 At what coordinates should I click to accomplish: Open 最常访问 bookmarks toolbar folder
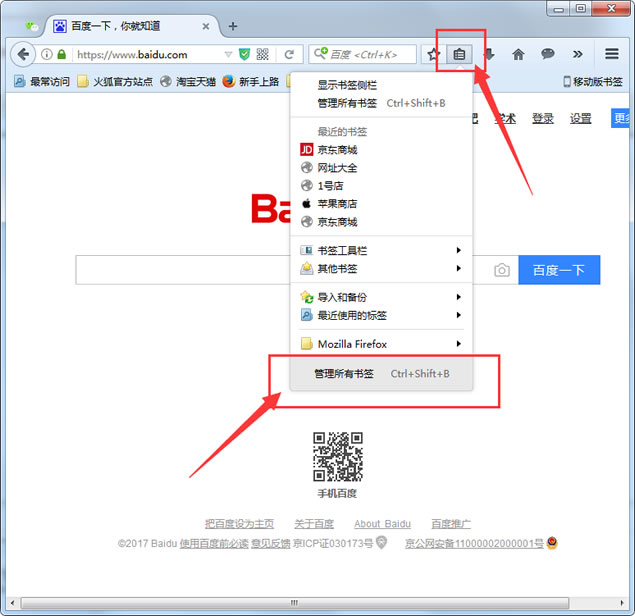pos(42,82)
